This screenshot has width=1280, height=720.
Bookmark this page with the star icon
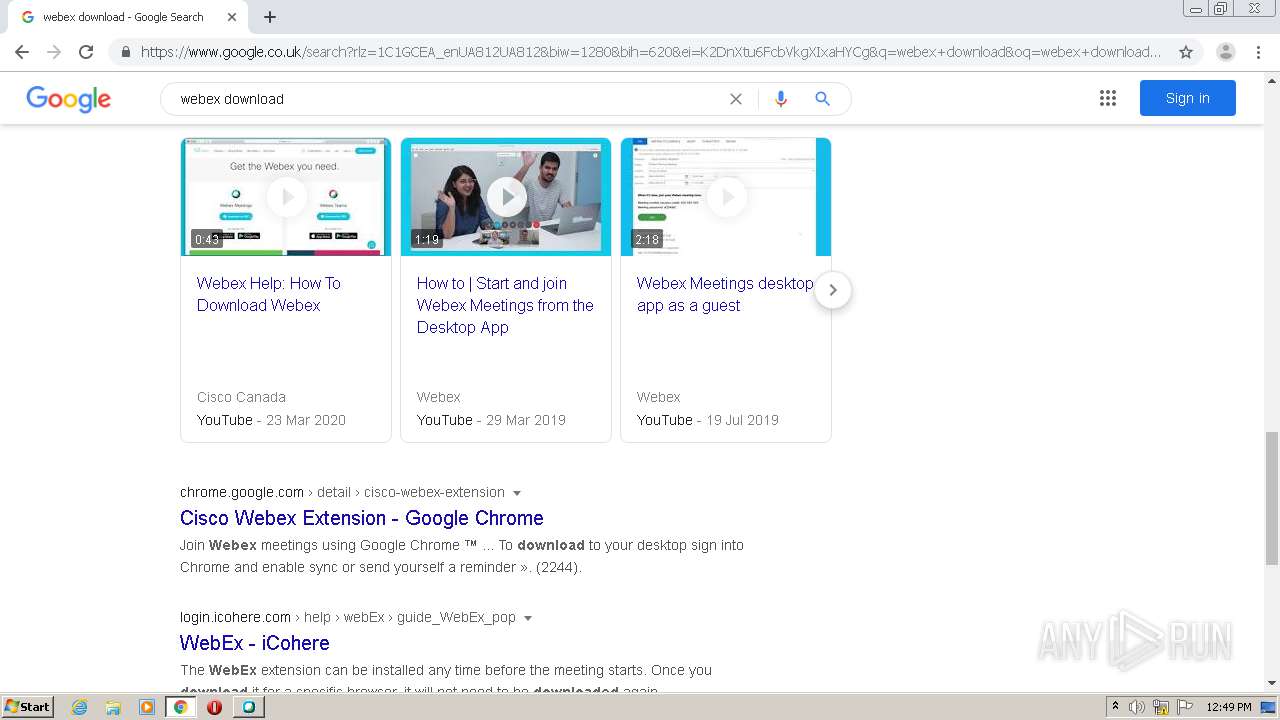1186,52
